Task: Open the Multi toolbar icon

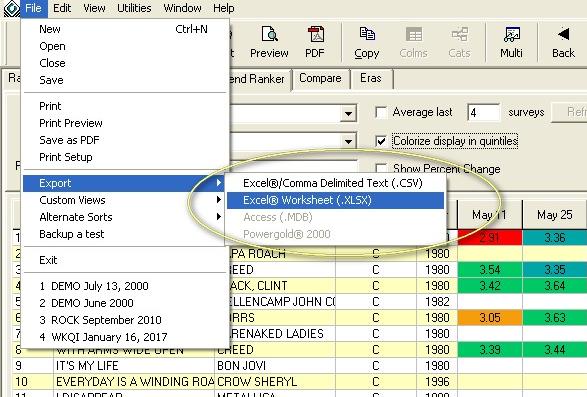Action: (x=511, y=34)
